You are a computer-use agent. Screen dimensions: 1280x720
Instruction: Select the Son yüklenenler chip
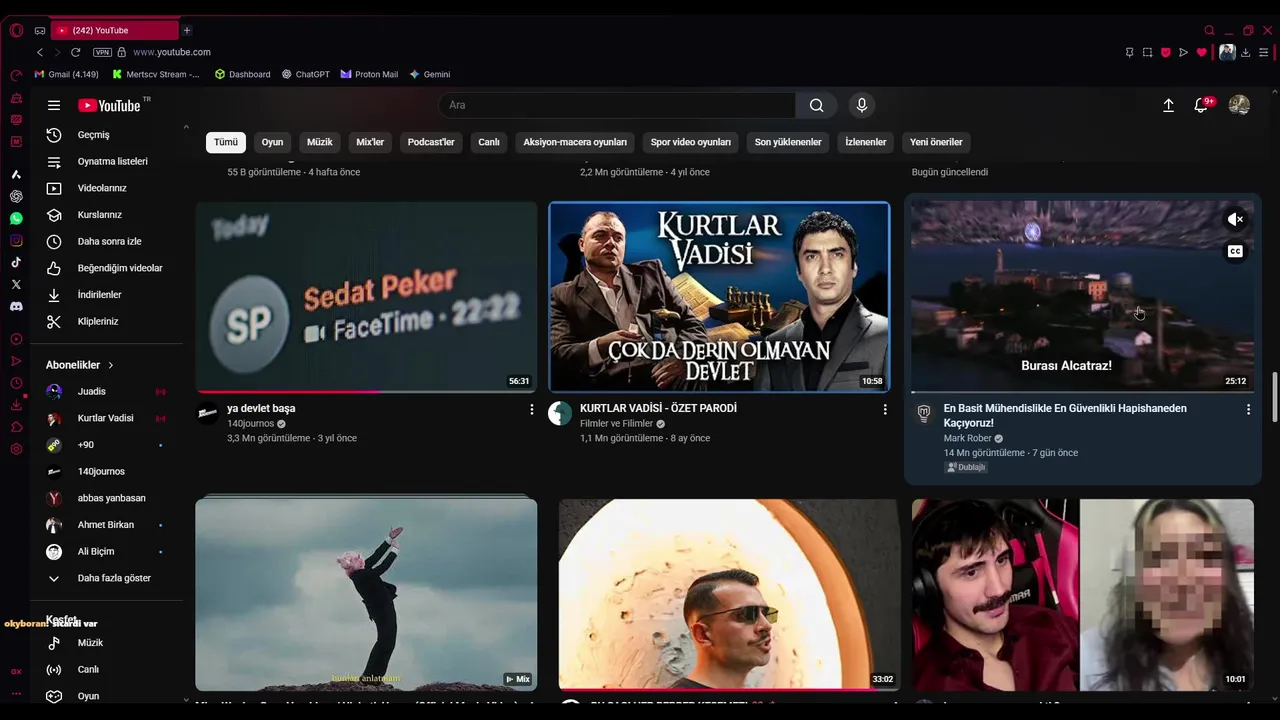tap(788, 142)
